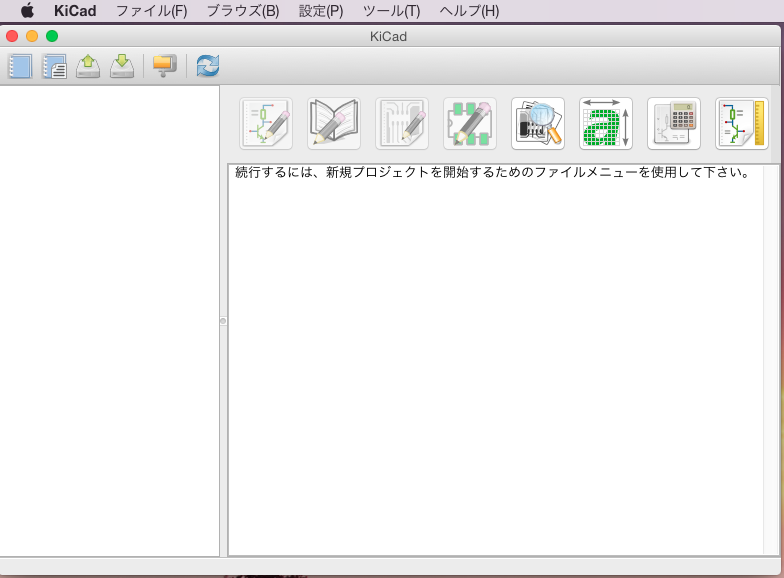This screenshot has height=578, width=784.
Task: Open the PCB calculator icon
Action: pos(674,124)
